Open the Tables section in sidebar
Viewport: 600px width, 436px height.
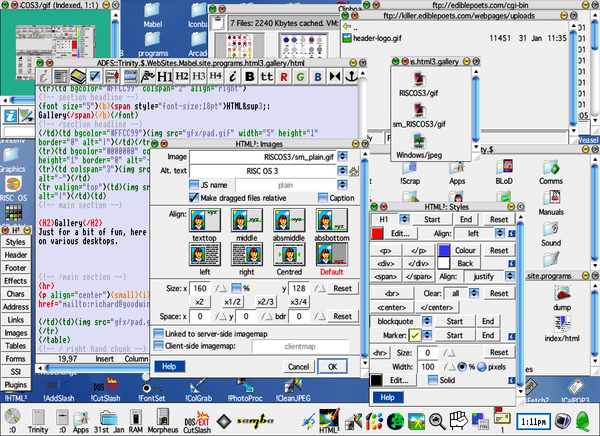coord(15,346)
